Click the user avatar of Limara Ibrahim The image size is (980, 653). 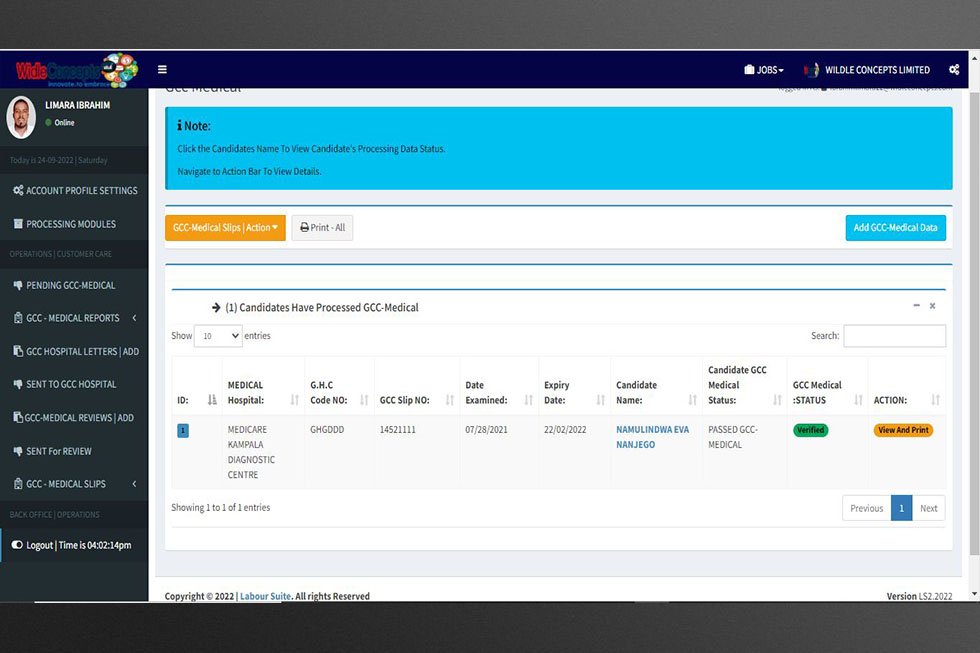click(21, 117)
